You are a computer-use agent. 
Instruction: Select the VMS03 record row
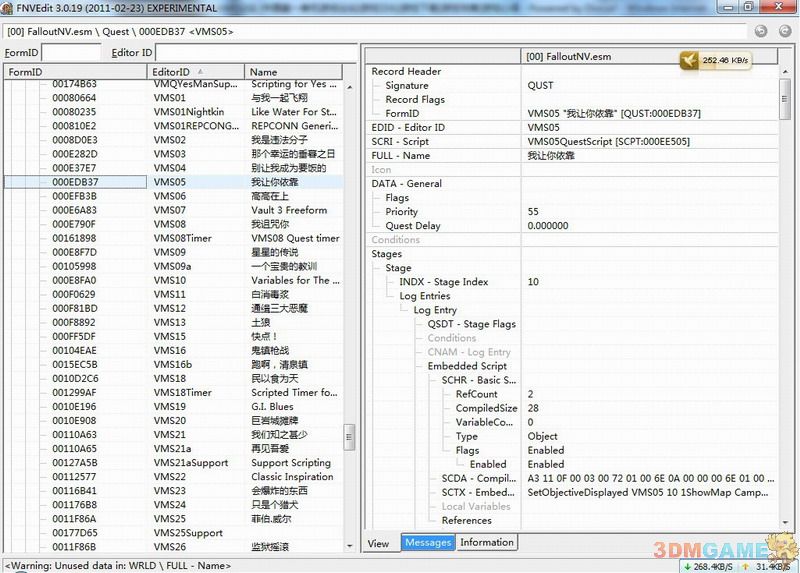point(173,154)
